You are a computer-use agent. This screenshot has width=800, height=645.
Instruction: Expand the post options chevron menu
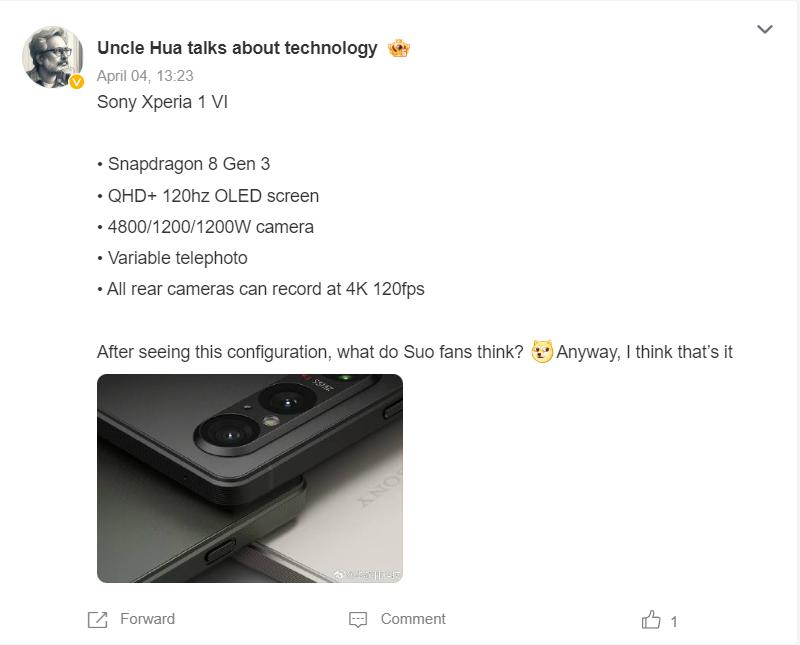764,29
